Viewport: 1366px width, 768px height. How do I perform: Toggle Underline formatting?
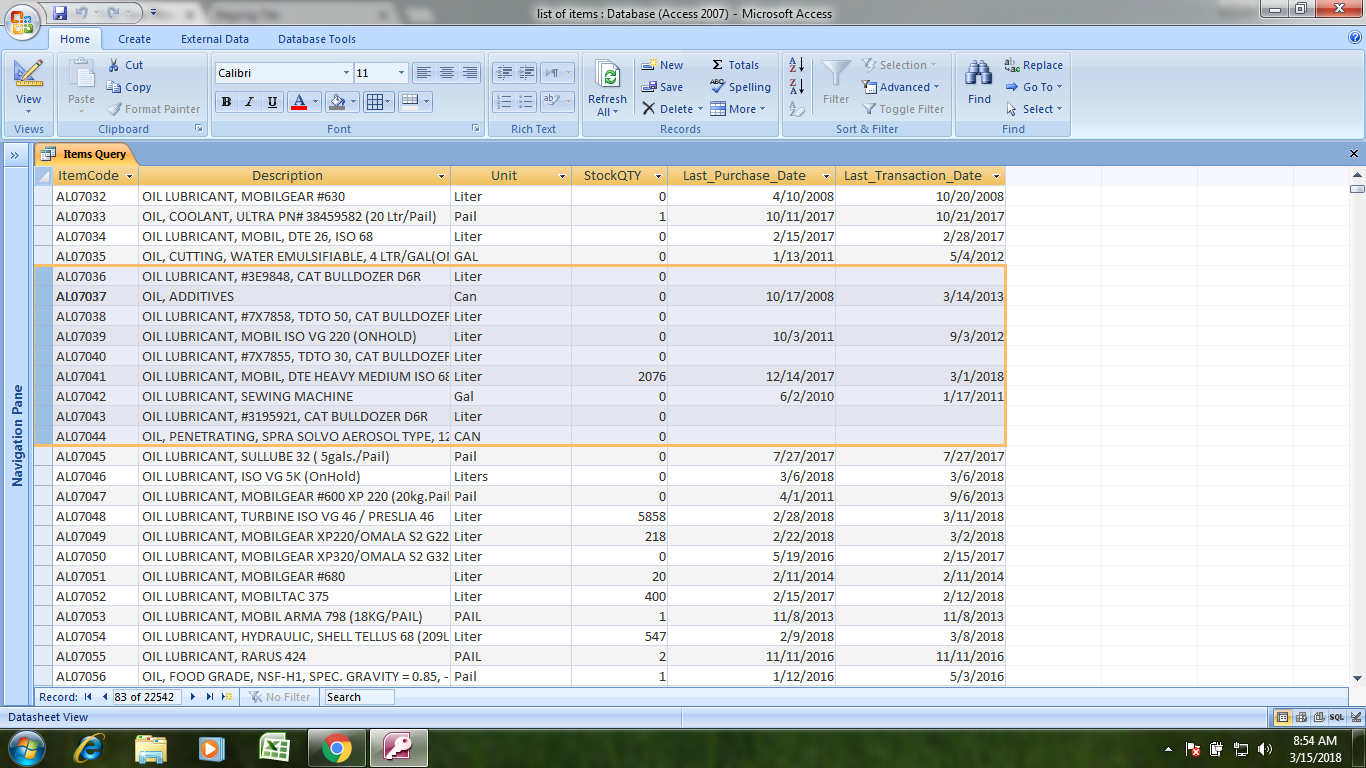[x=272, y=102]
